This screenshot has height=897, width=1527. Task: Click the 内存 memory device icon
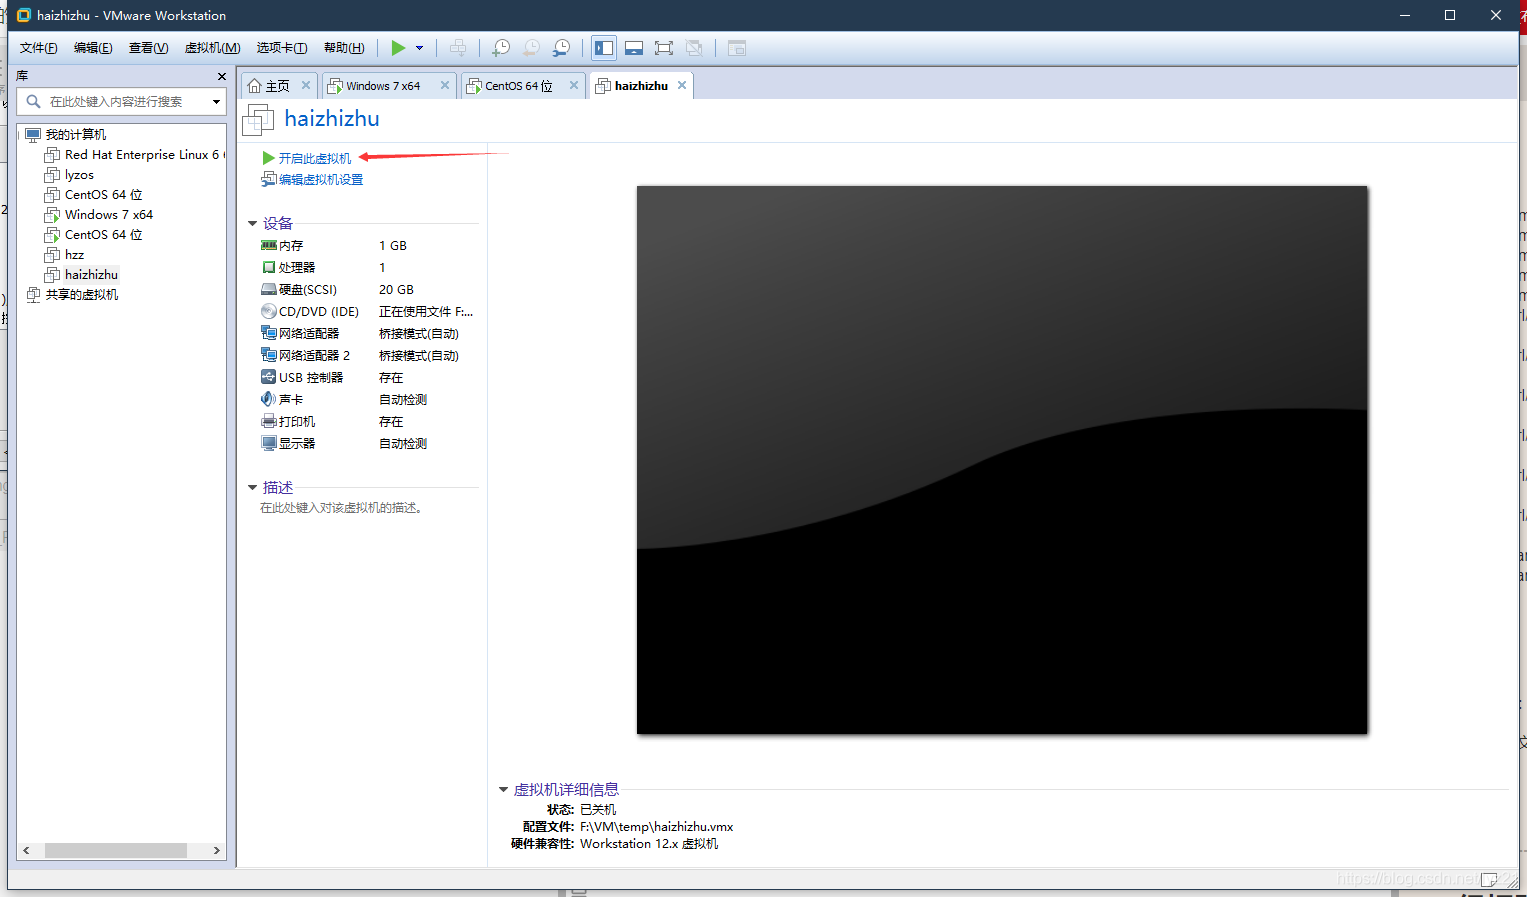pos(268,246)
